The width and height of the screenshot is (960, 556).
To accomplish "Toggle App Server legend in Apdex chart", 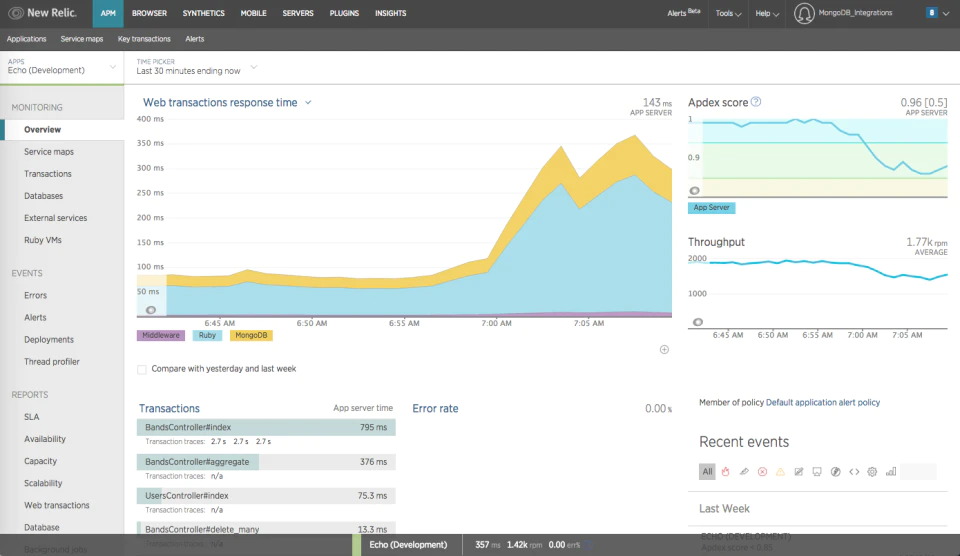I will (711, 208).
